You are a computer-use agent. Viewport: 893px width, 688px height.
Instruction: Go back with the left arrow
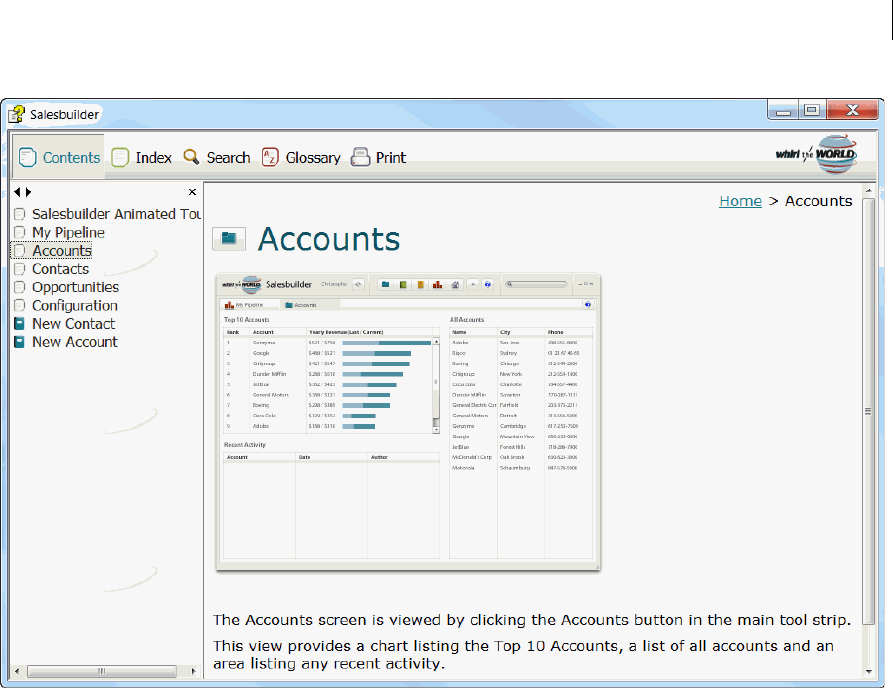(17, 192)
